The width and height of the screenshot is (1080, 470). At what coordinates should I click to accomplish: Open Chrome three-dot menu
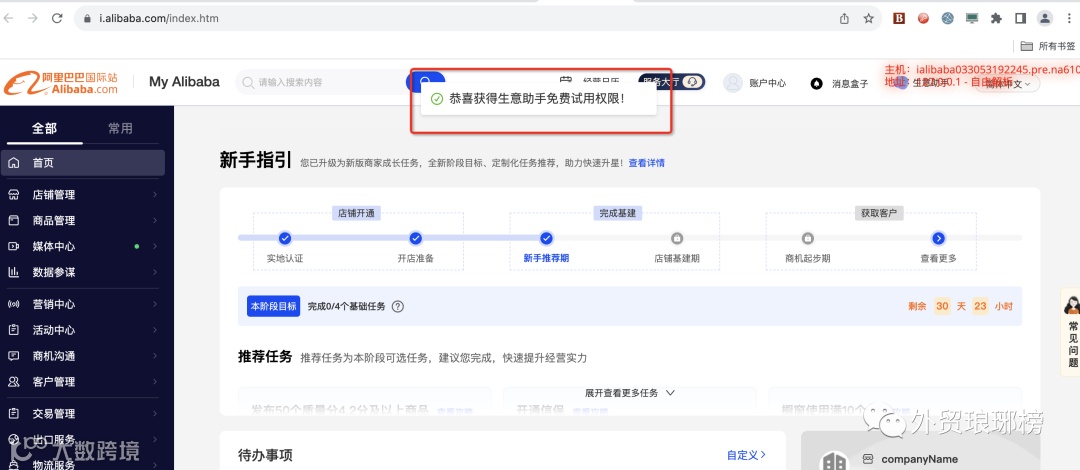[1068, 19]
